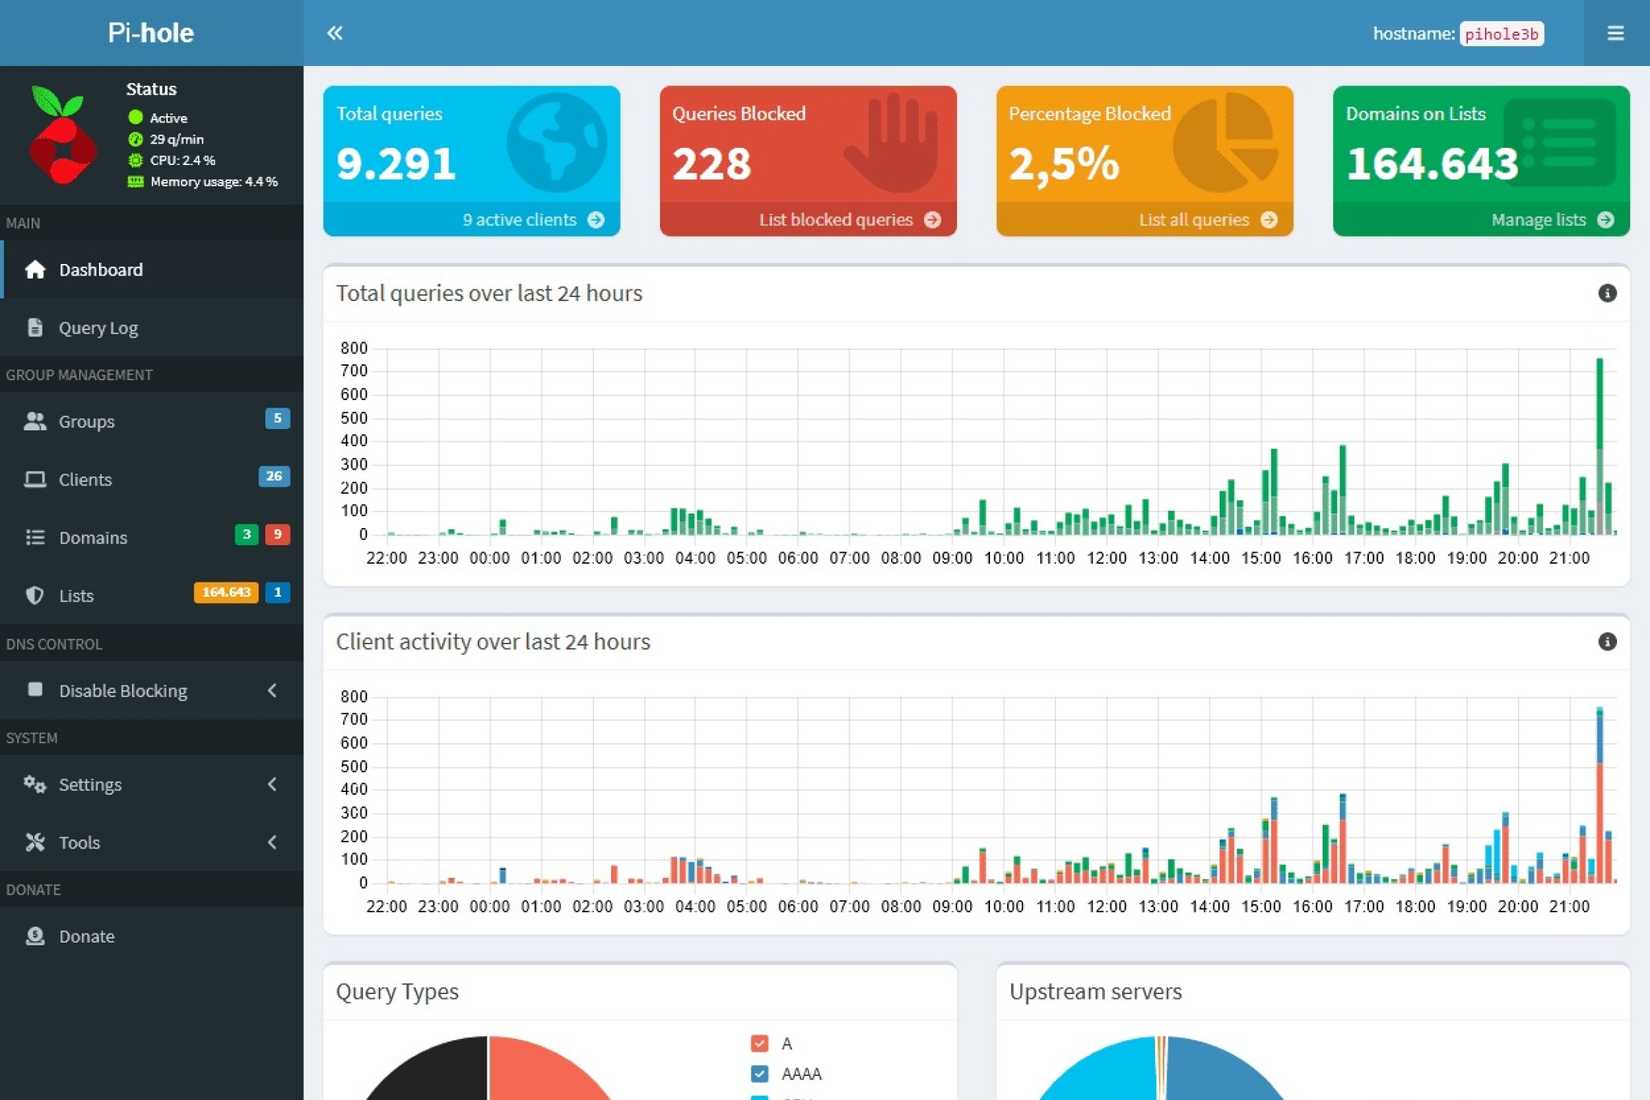1650x1100 pixels.
Task: Collapse the sidebar with double-arrow
Action: (335, 33)
